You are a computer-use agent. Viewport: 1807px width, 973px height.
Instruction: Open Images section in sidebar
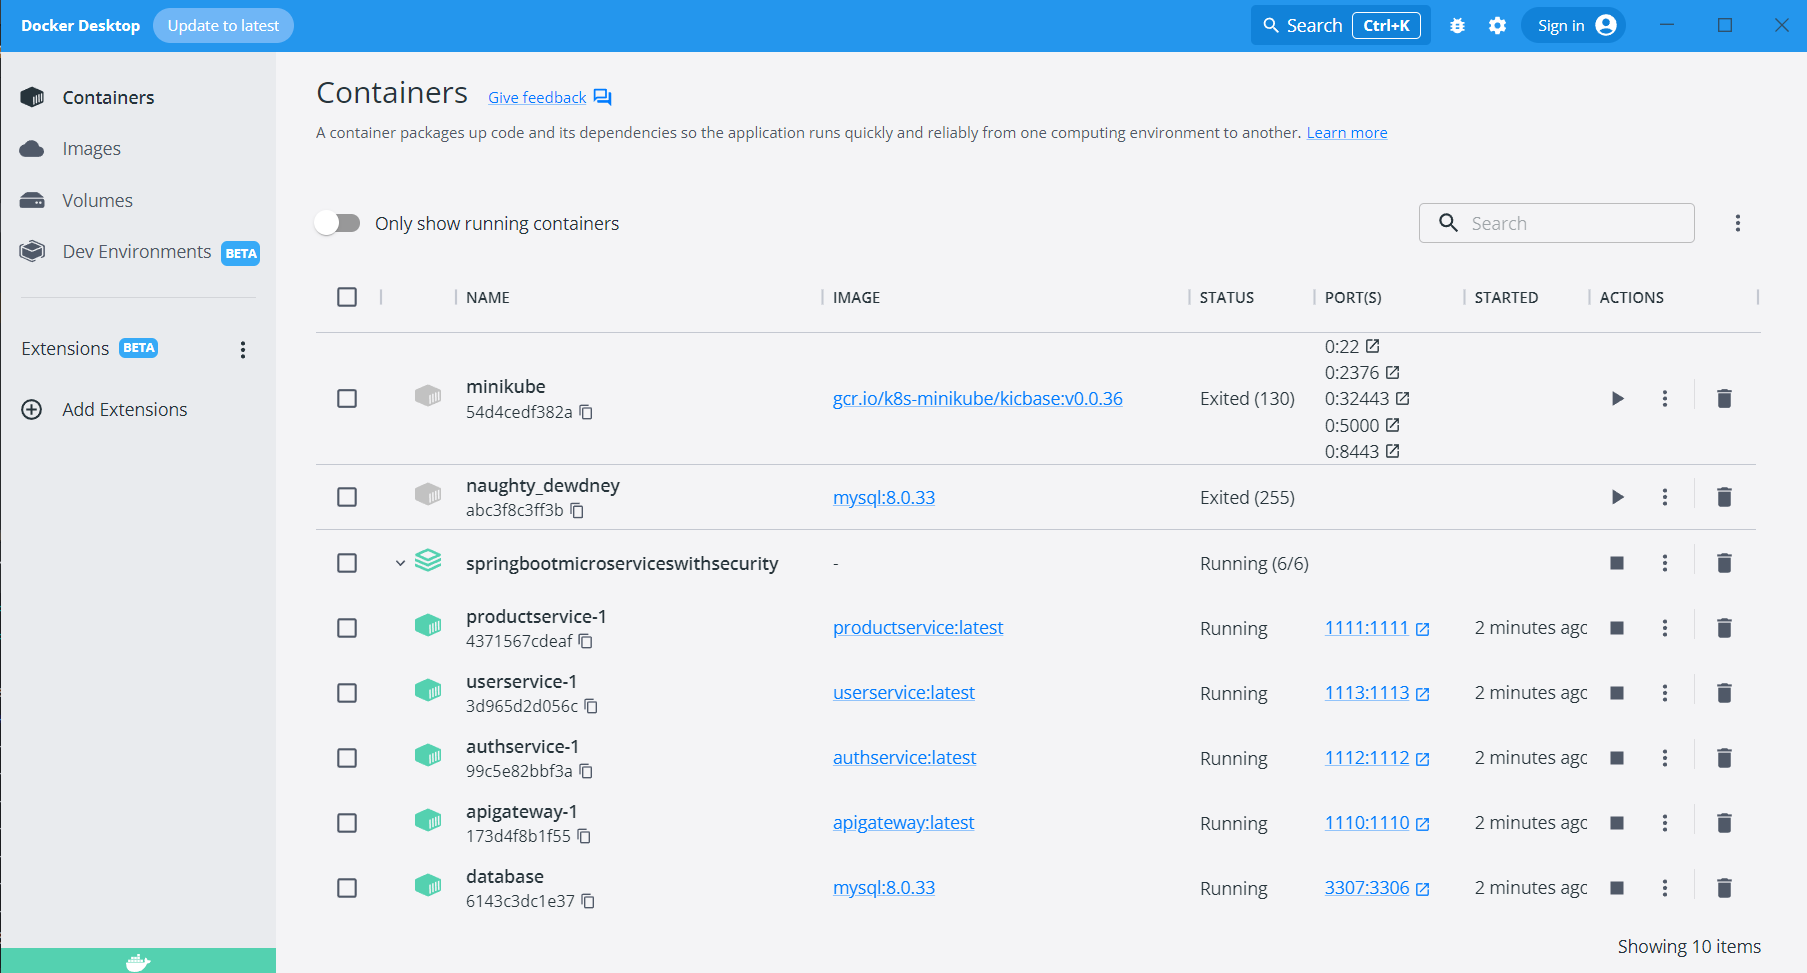tap(91, 149)
